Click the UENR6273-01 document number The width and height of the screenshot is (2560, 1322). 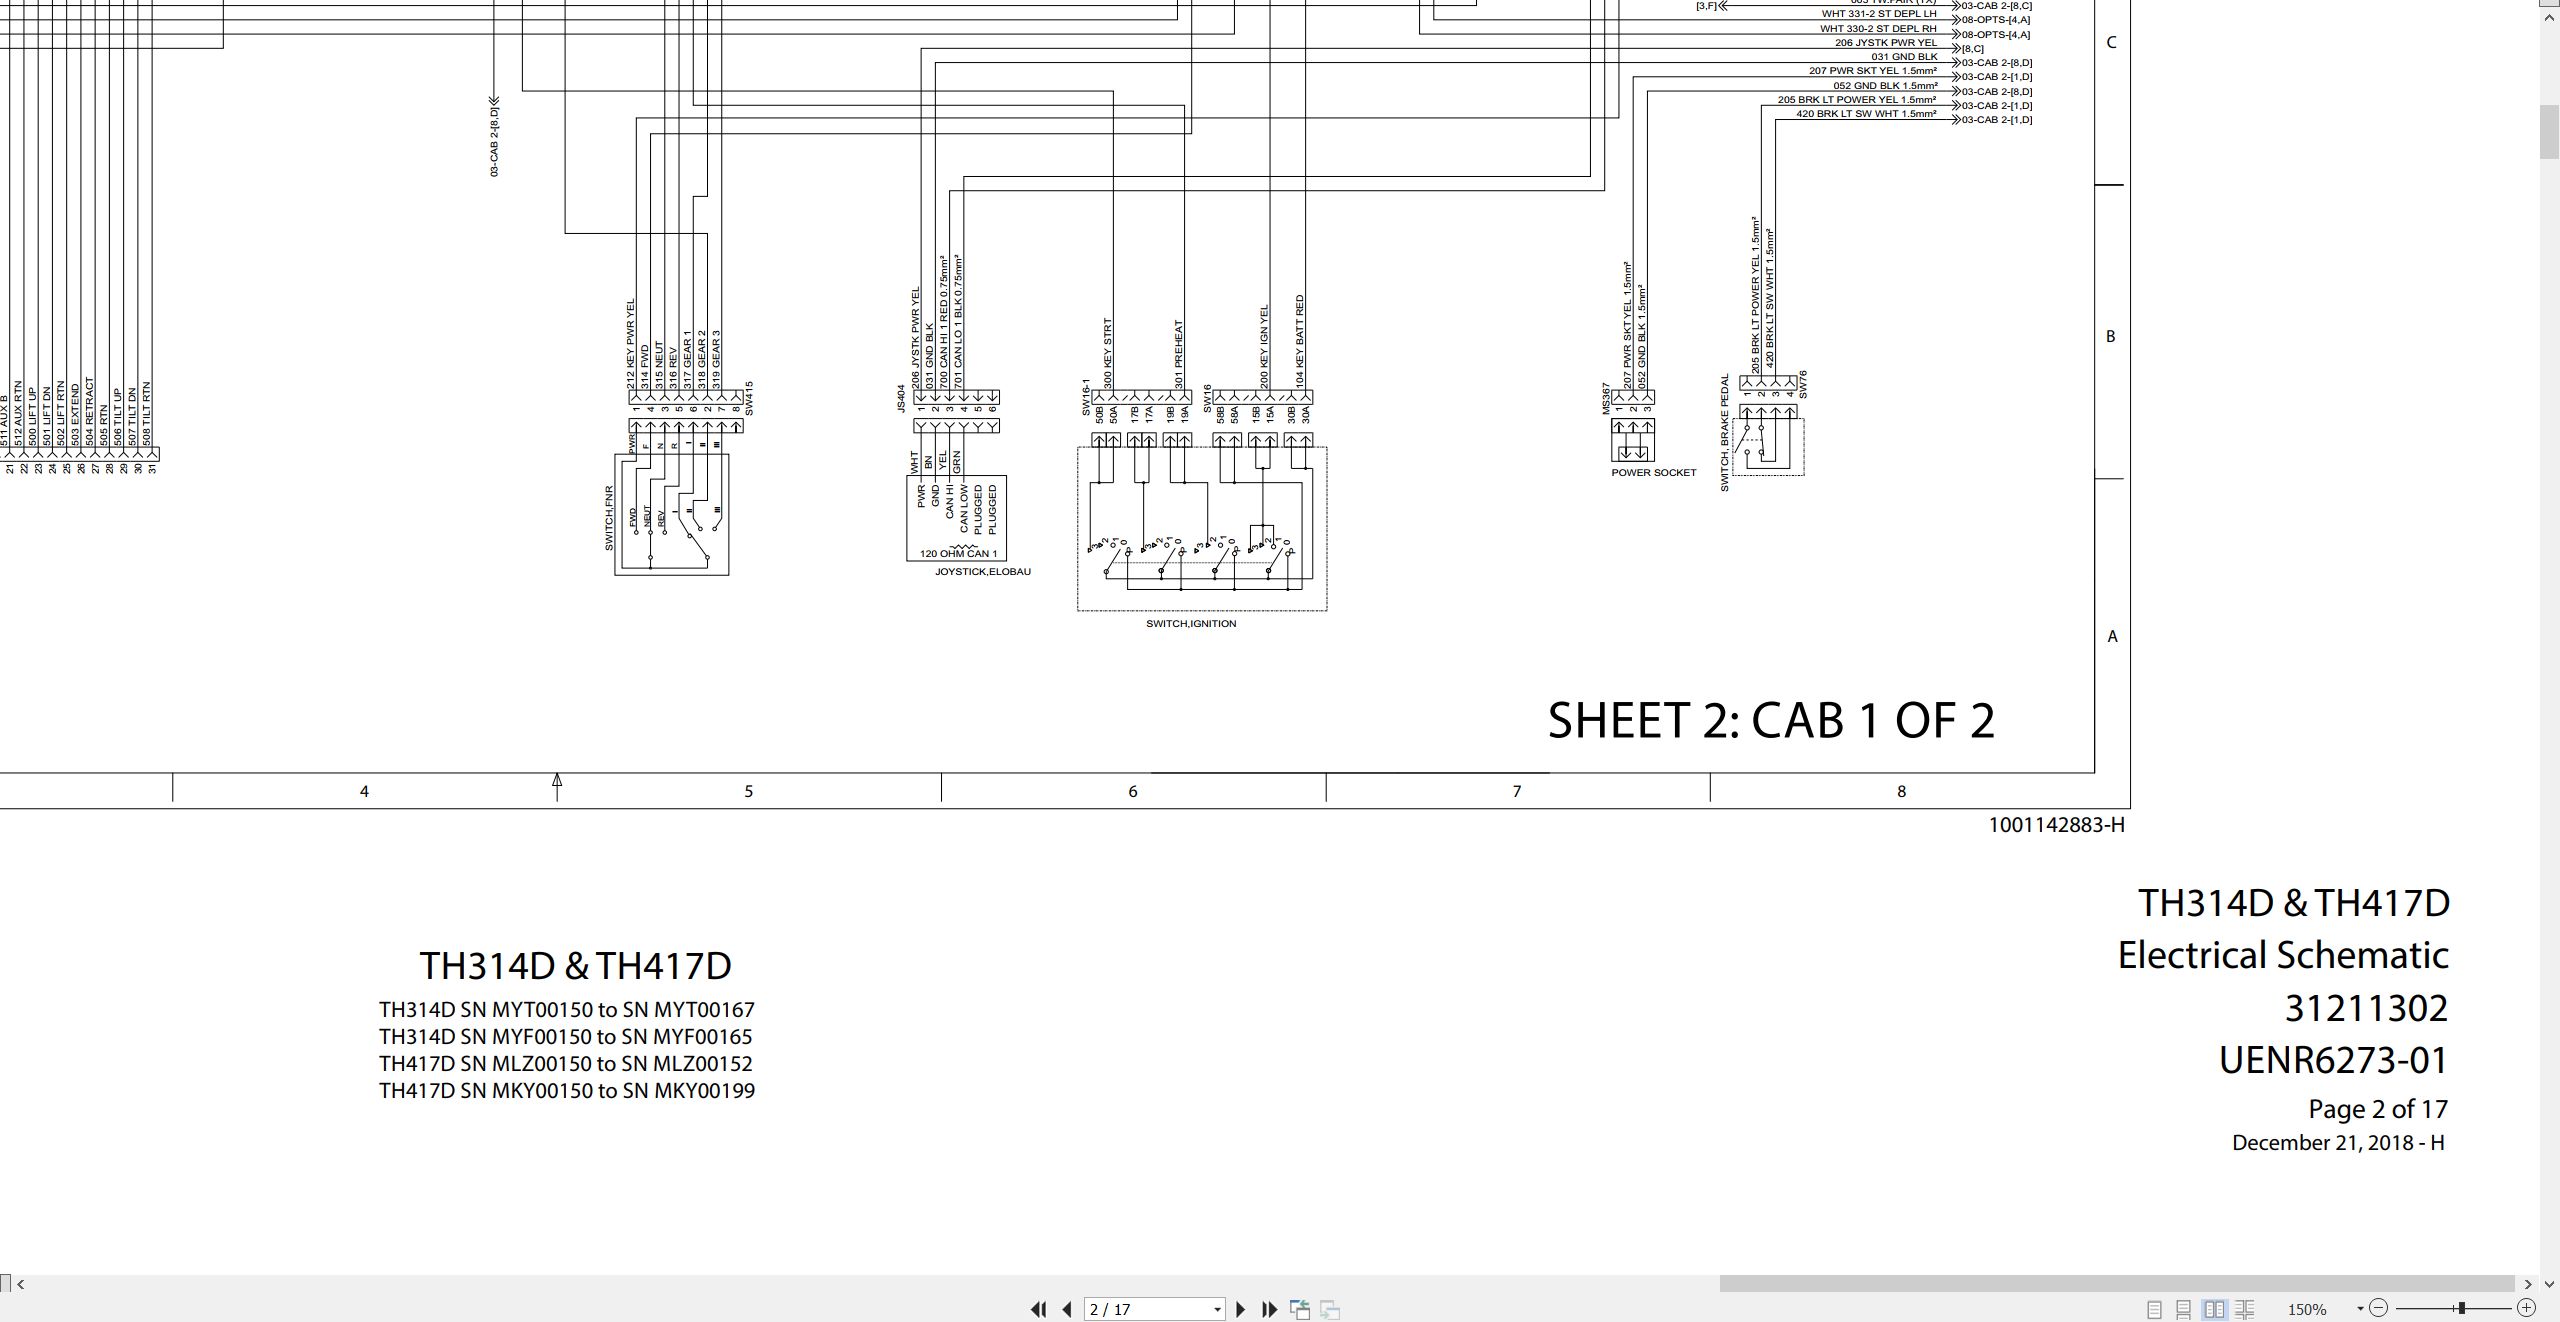pos(2334,1060)
